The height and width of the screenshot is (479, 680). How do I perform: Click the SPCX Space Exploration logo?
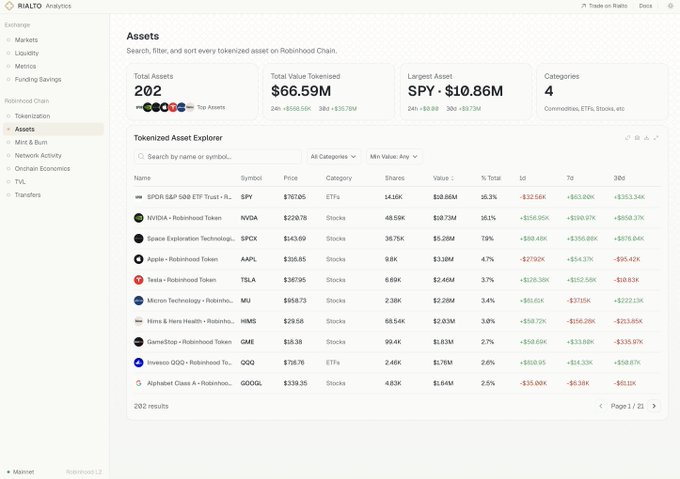tap(139, 238)
